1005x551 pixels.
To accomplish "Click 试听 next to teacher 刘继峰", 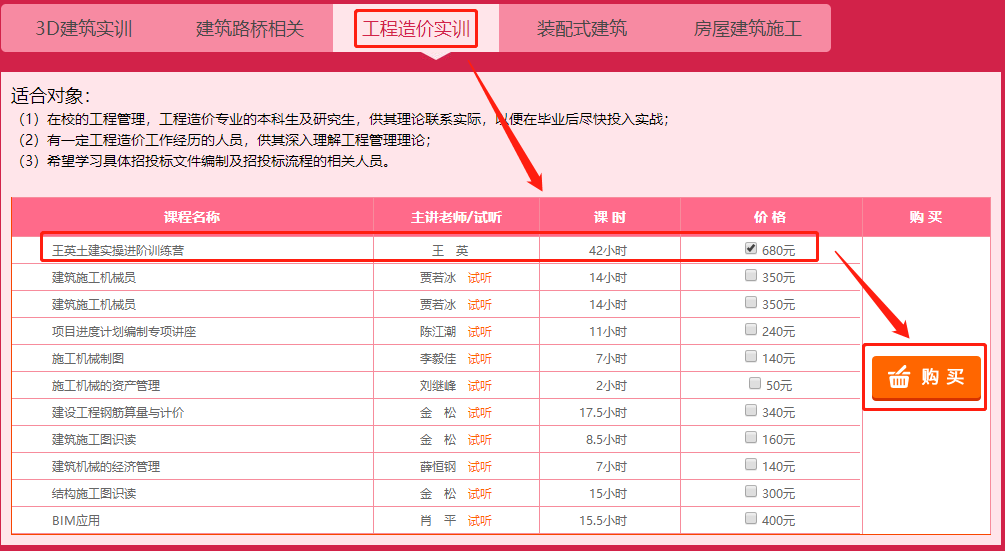I will tap(480, 386).
